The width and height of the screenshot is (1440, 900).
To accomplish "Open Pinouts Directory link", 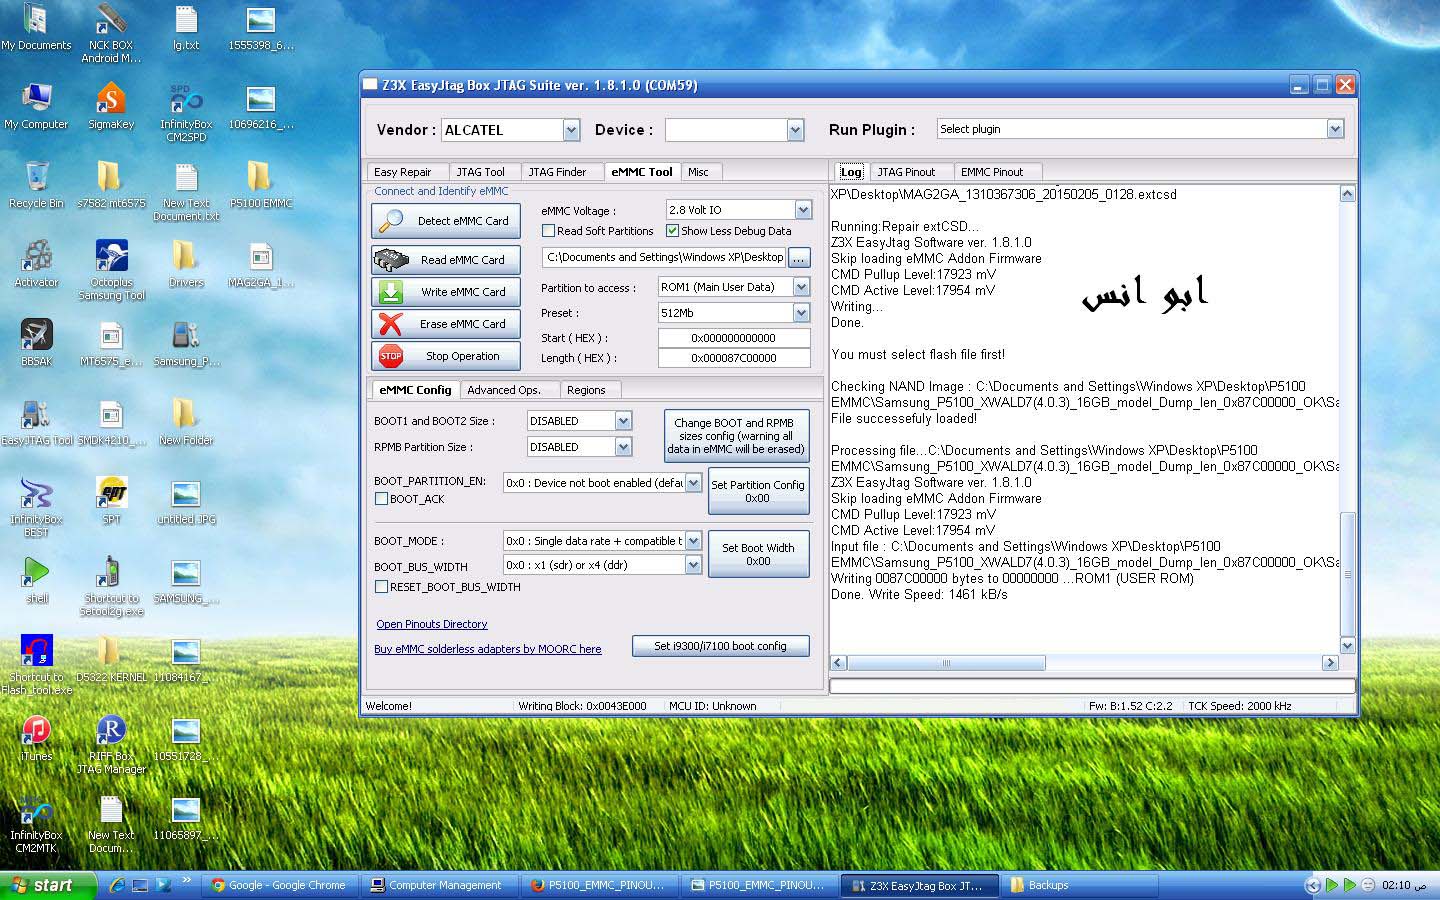I will 432,624.
